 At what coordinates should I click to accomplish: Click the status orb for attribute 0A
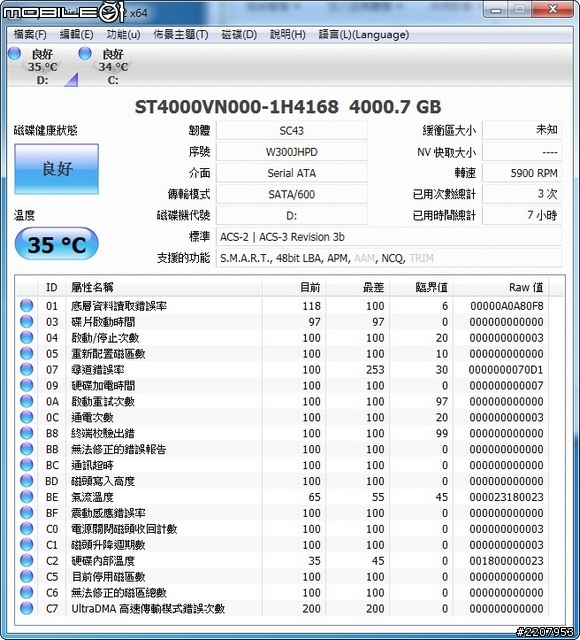click(x=27, y=401)
